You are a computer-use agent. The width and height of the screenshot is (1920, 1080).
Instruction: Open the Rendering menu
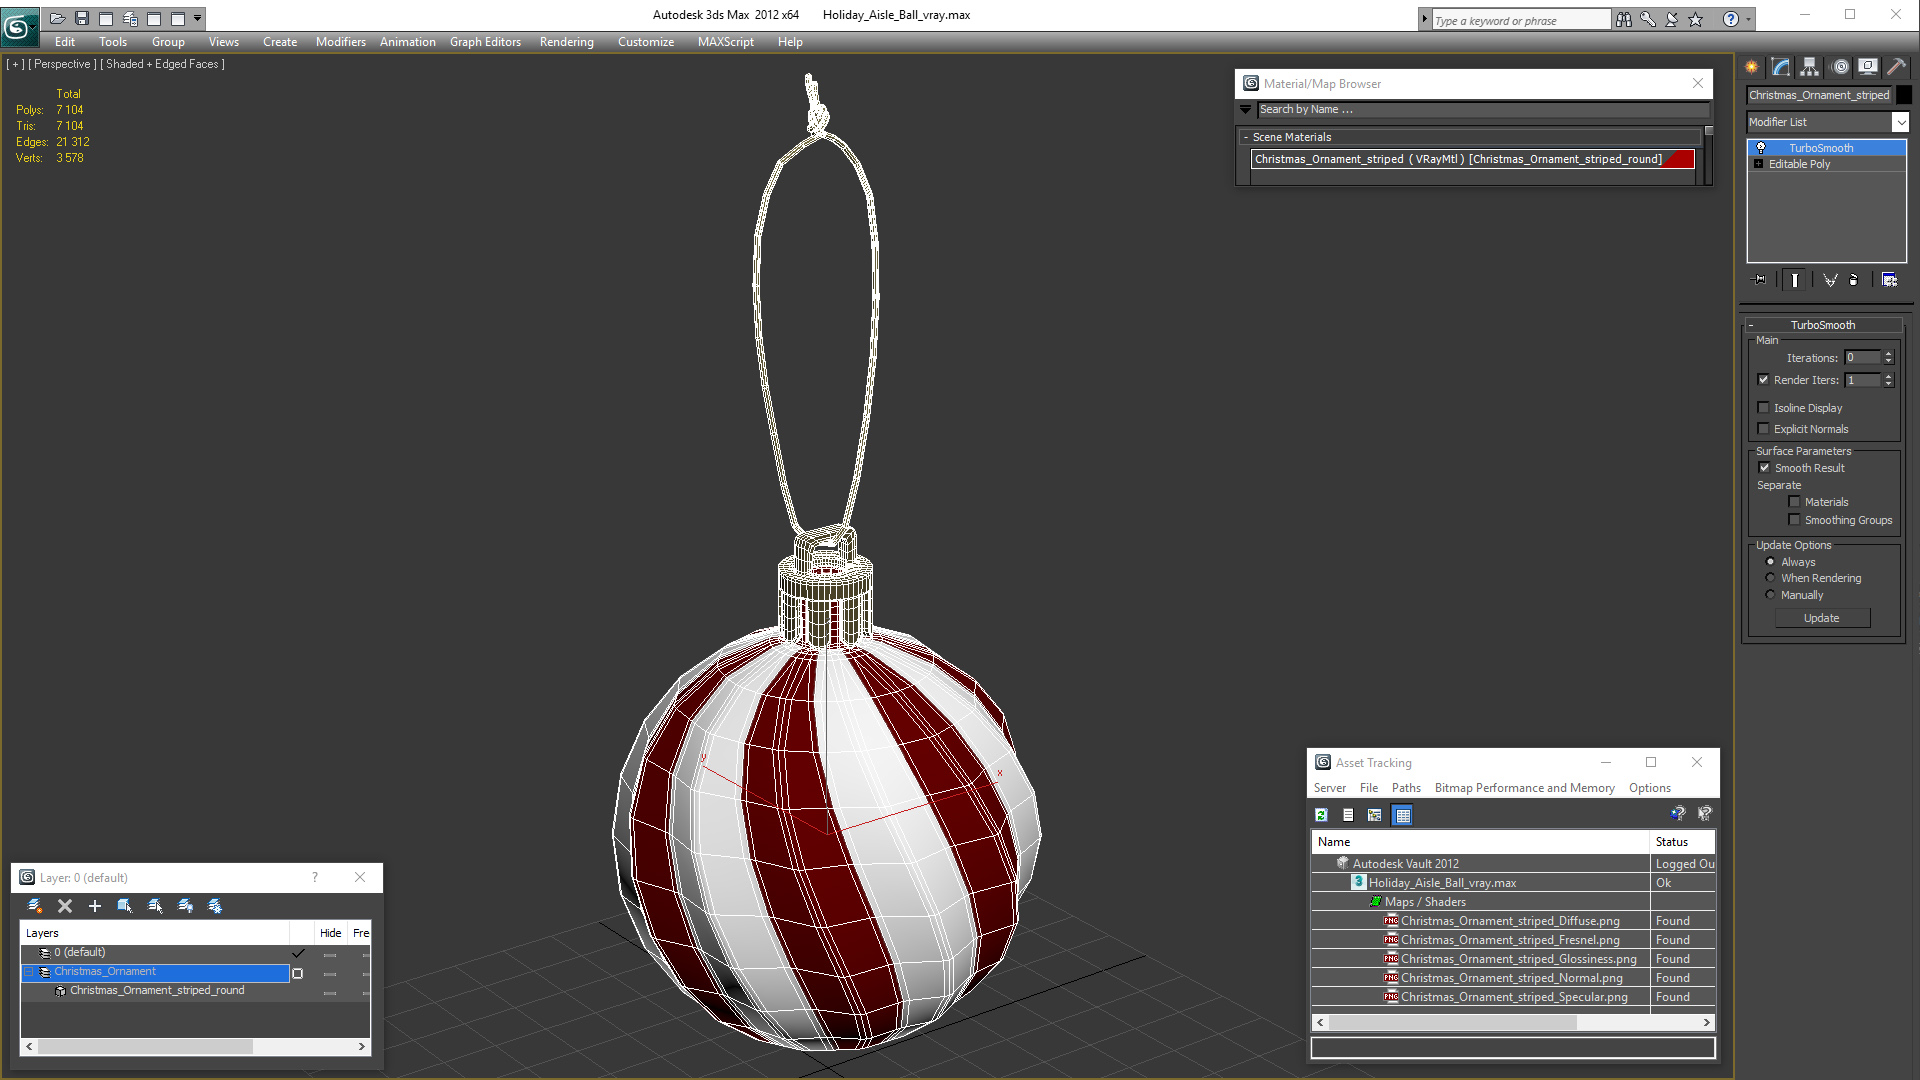[566, 42]
